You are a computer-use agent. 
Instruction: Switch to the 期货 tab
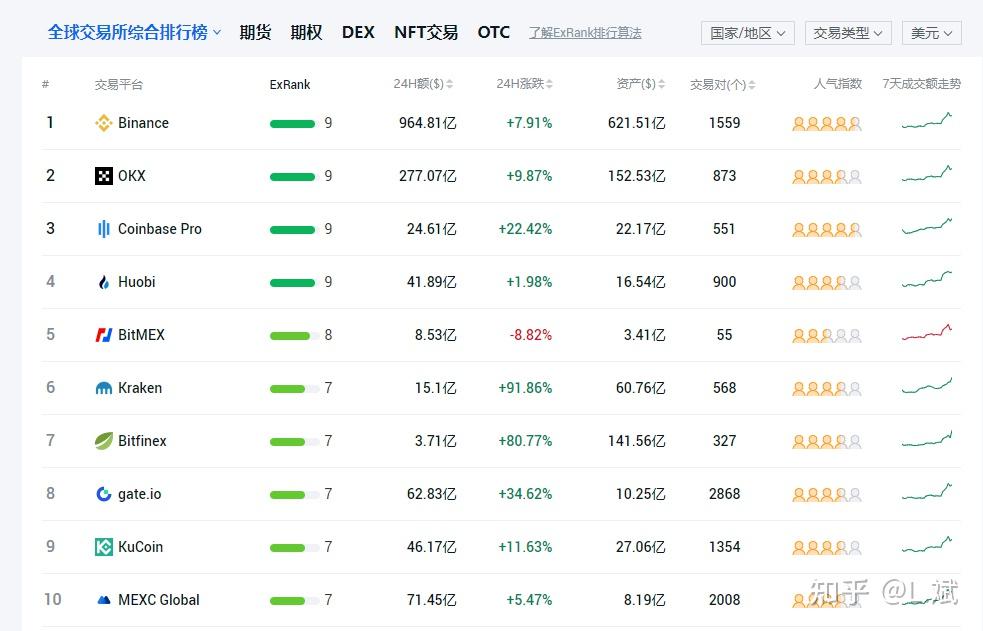(255, 32)
